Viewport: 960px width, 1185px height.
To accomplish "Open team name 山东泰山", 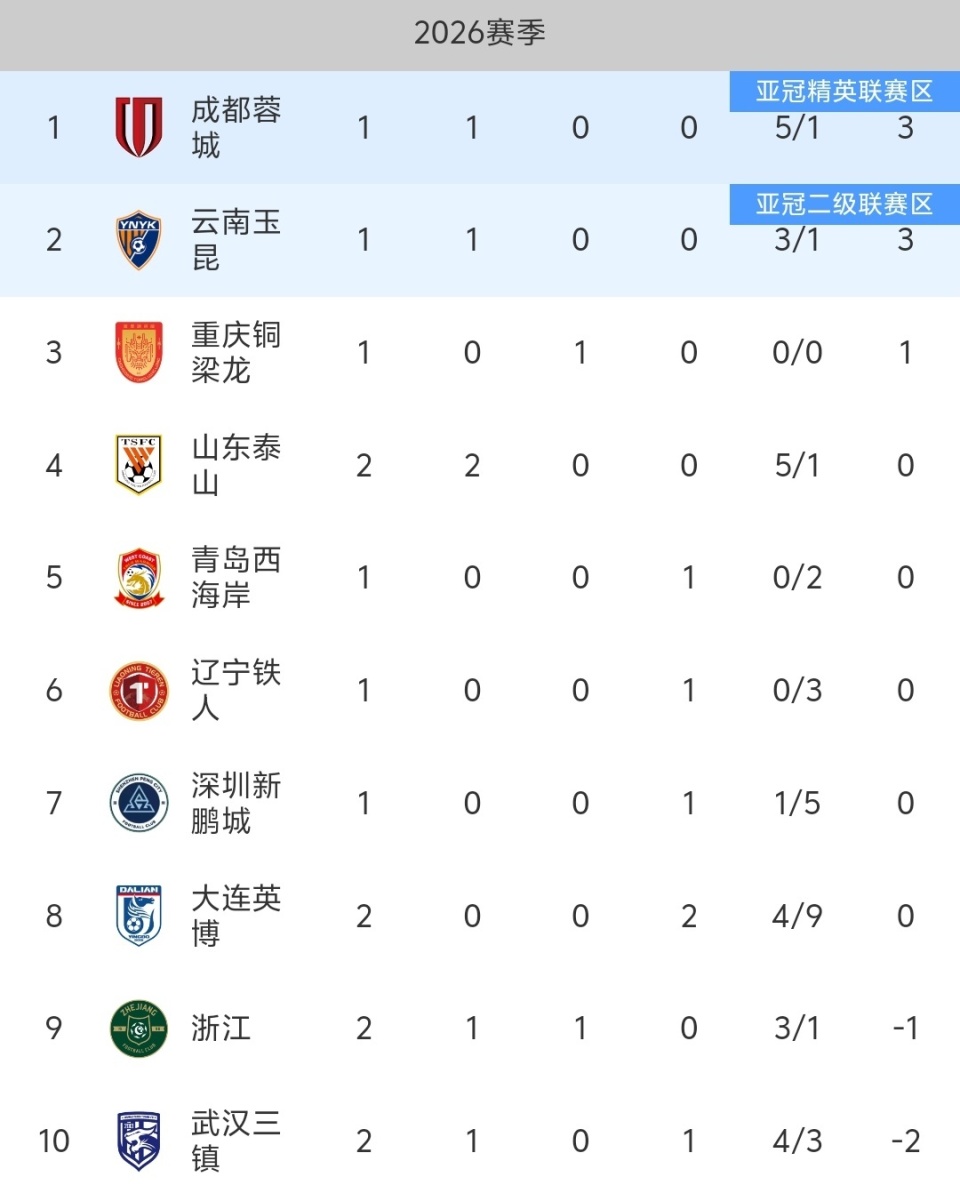I will (x=236, y=466).
